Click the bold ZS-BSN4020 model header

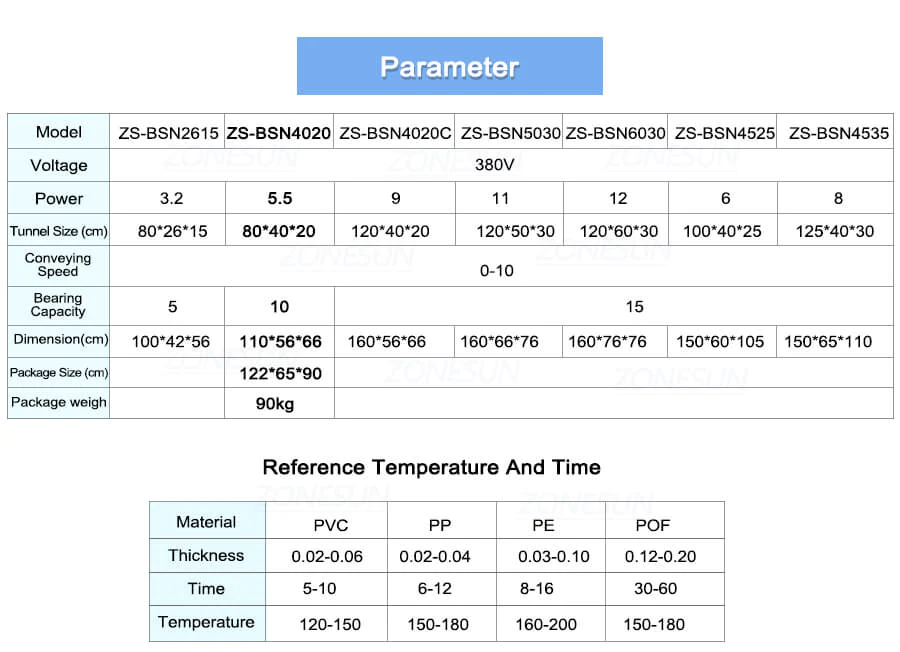point(279,132)
